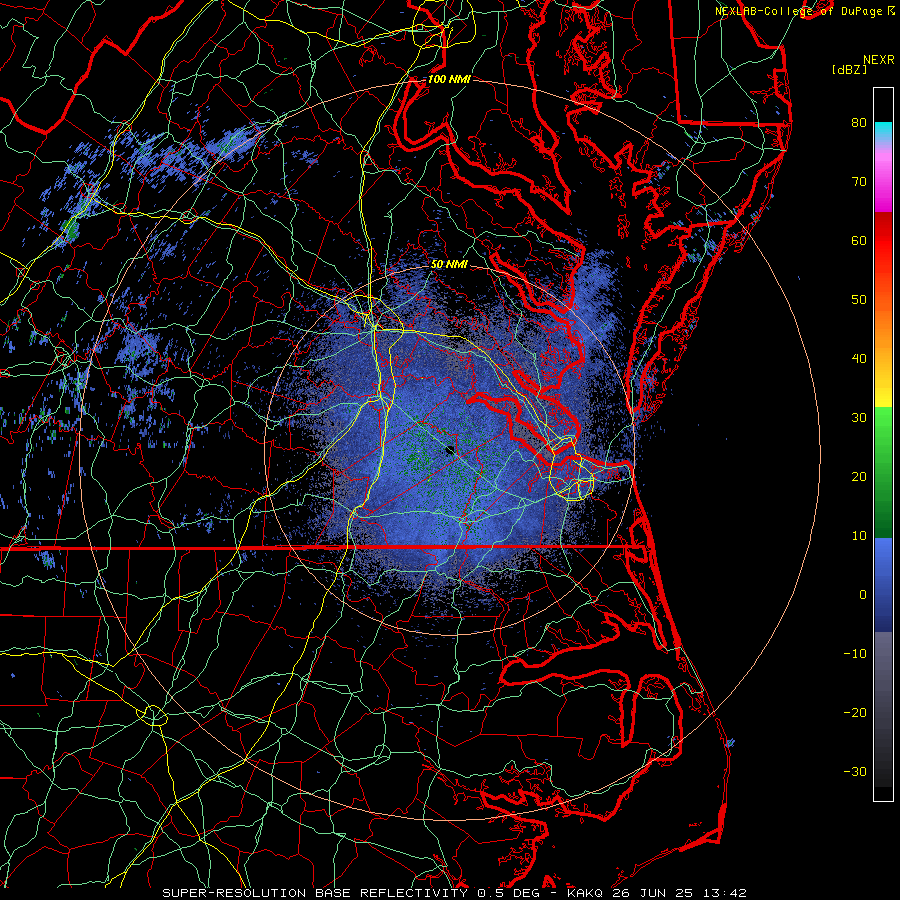Click the KAKQ radar site marker at map center
The image size is (900, 900).
click(450, 450)
